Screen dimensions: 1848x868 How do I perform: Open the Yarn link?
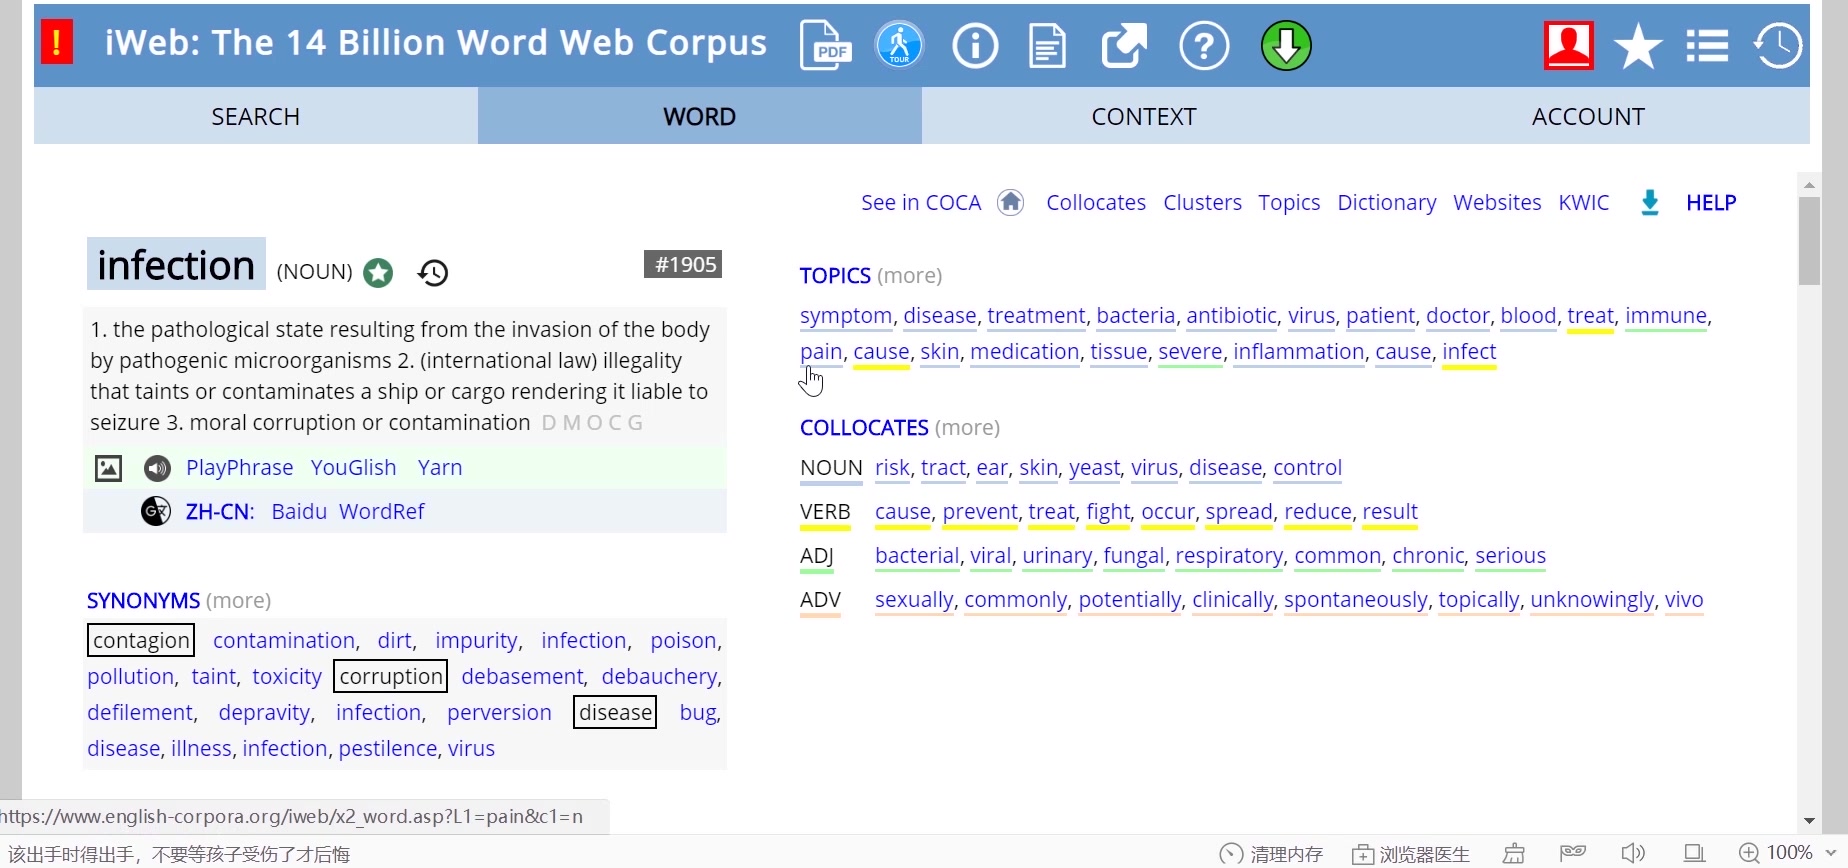click(x=440, y=468)
